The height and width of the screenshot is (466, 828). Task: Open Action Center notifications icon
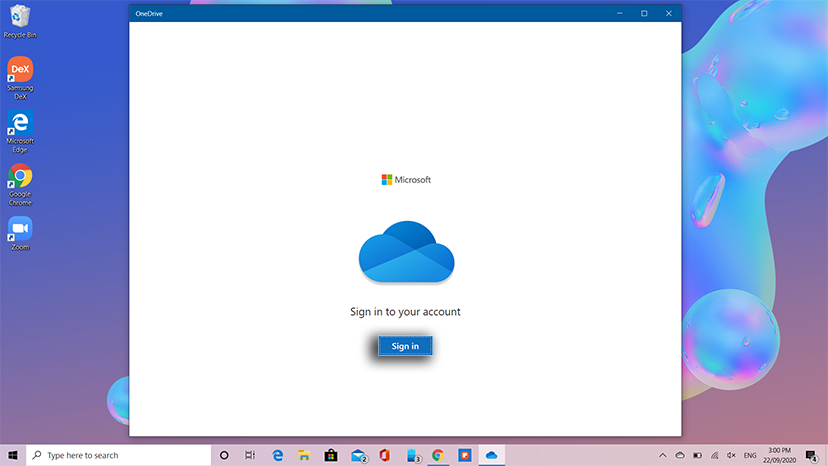(812, 455)
